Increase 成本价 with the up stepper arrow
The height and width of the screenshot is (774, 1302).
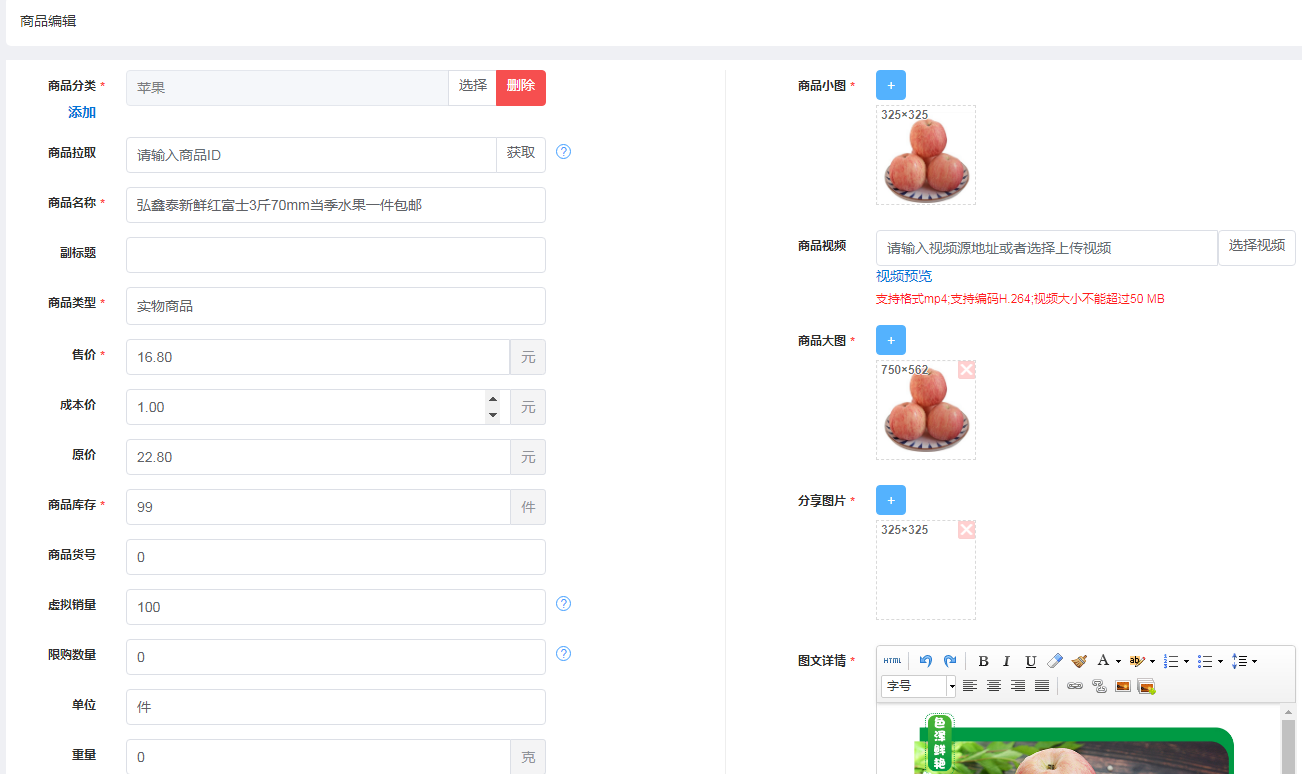click(x=492, y=398)
